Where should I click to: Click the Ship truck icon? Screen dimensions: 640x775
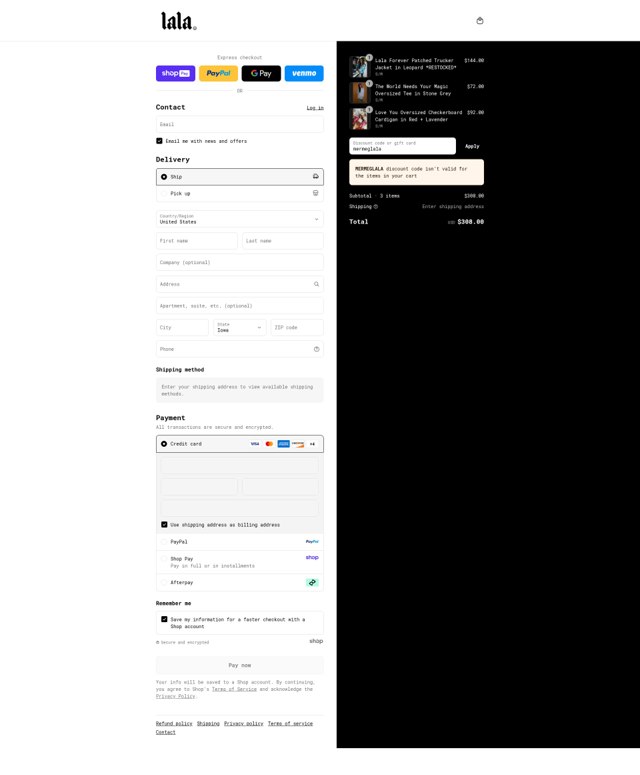tap(315, 176)
